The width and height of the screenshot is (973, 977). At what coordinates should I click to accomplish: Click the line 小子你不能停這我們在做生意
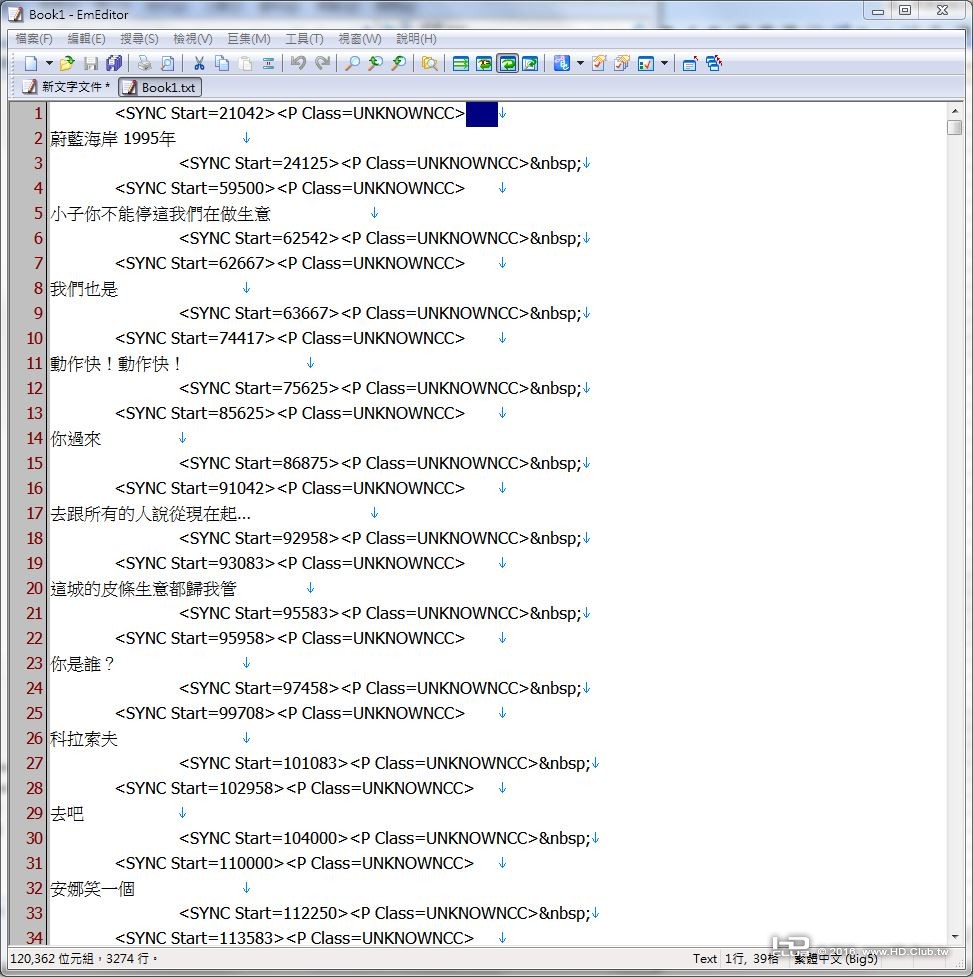pyautogui.click(x=160, y=214)
